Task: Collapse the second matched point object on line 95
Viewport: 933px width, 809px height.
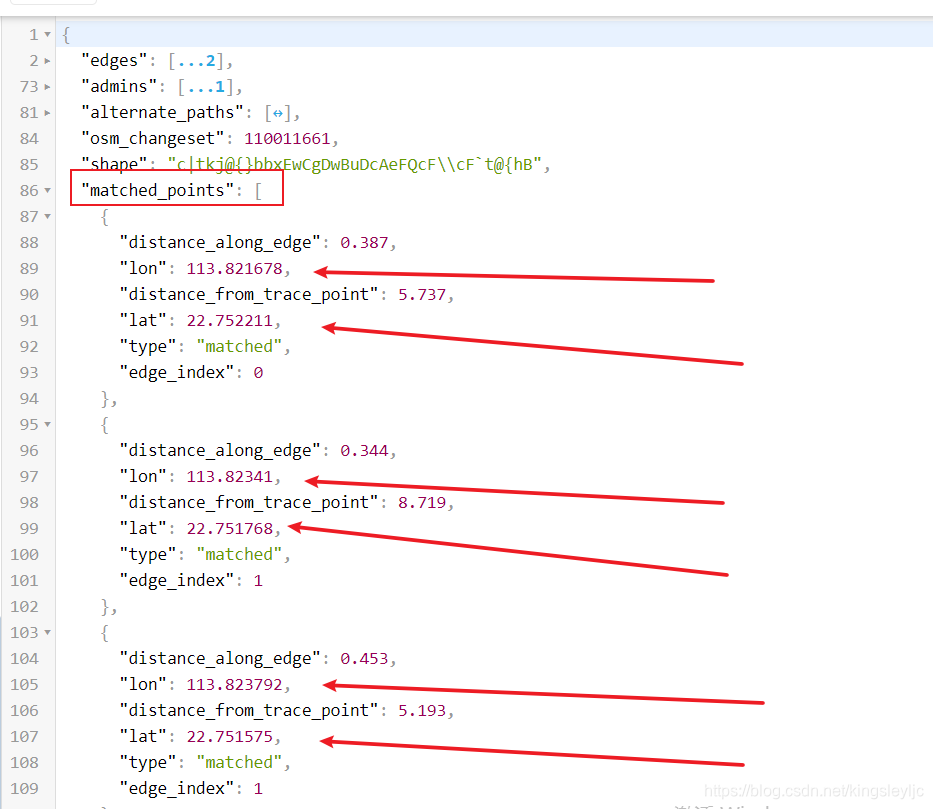Action: (x=47, y=425)
